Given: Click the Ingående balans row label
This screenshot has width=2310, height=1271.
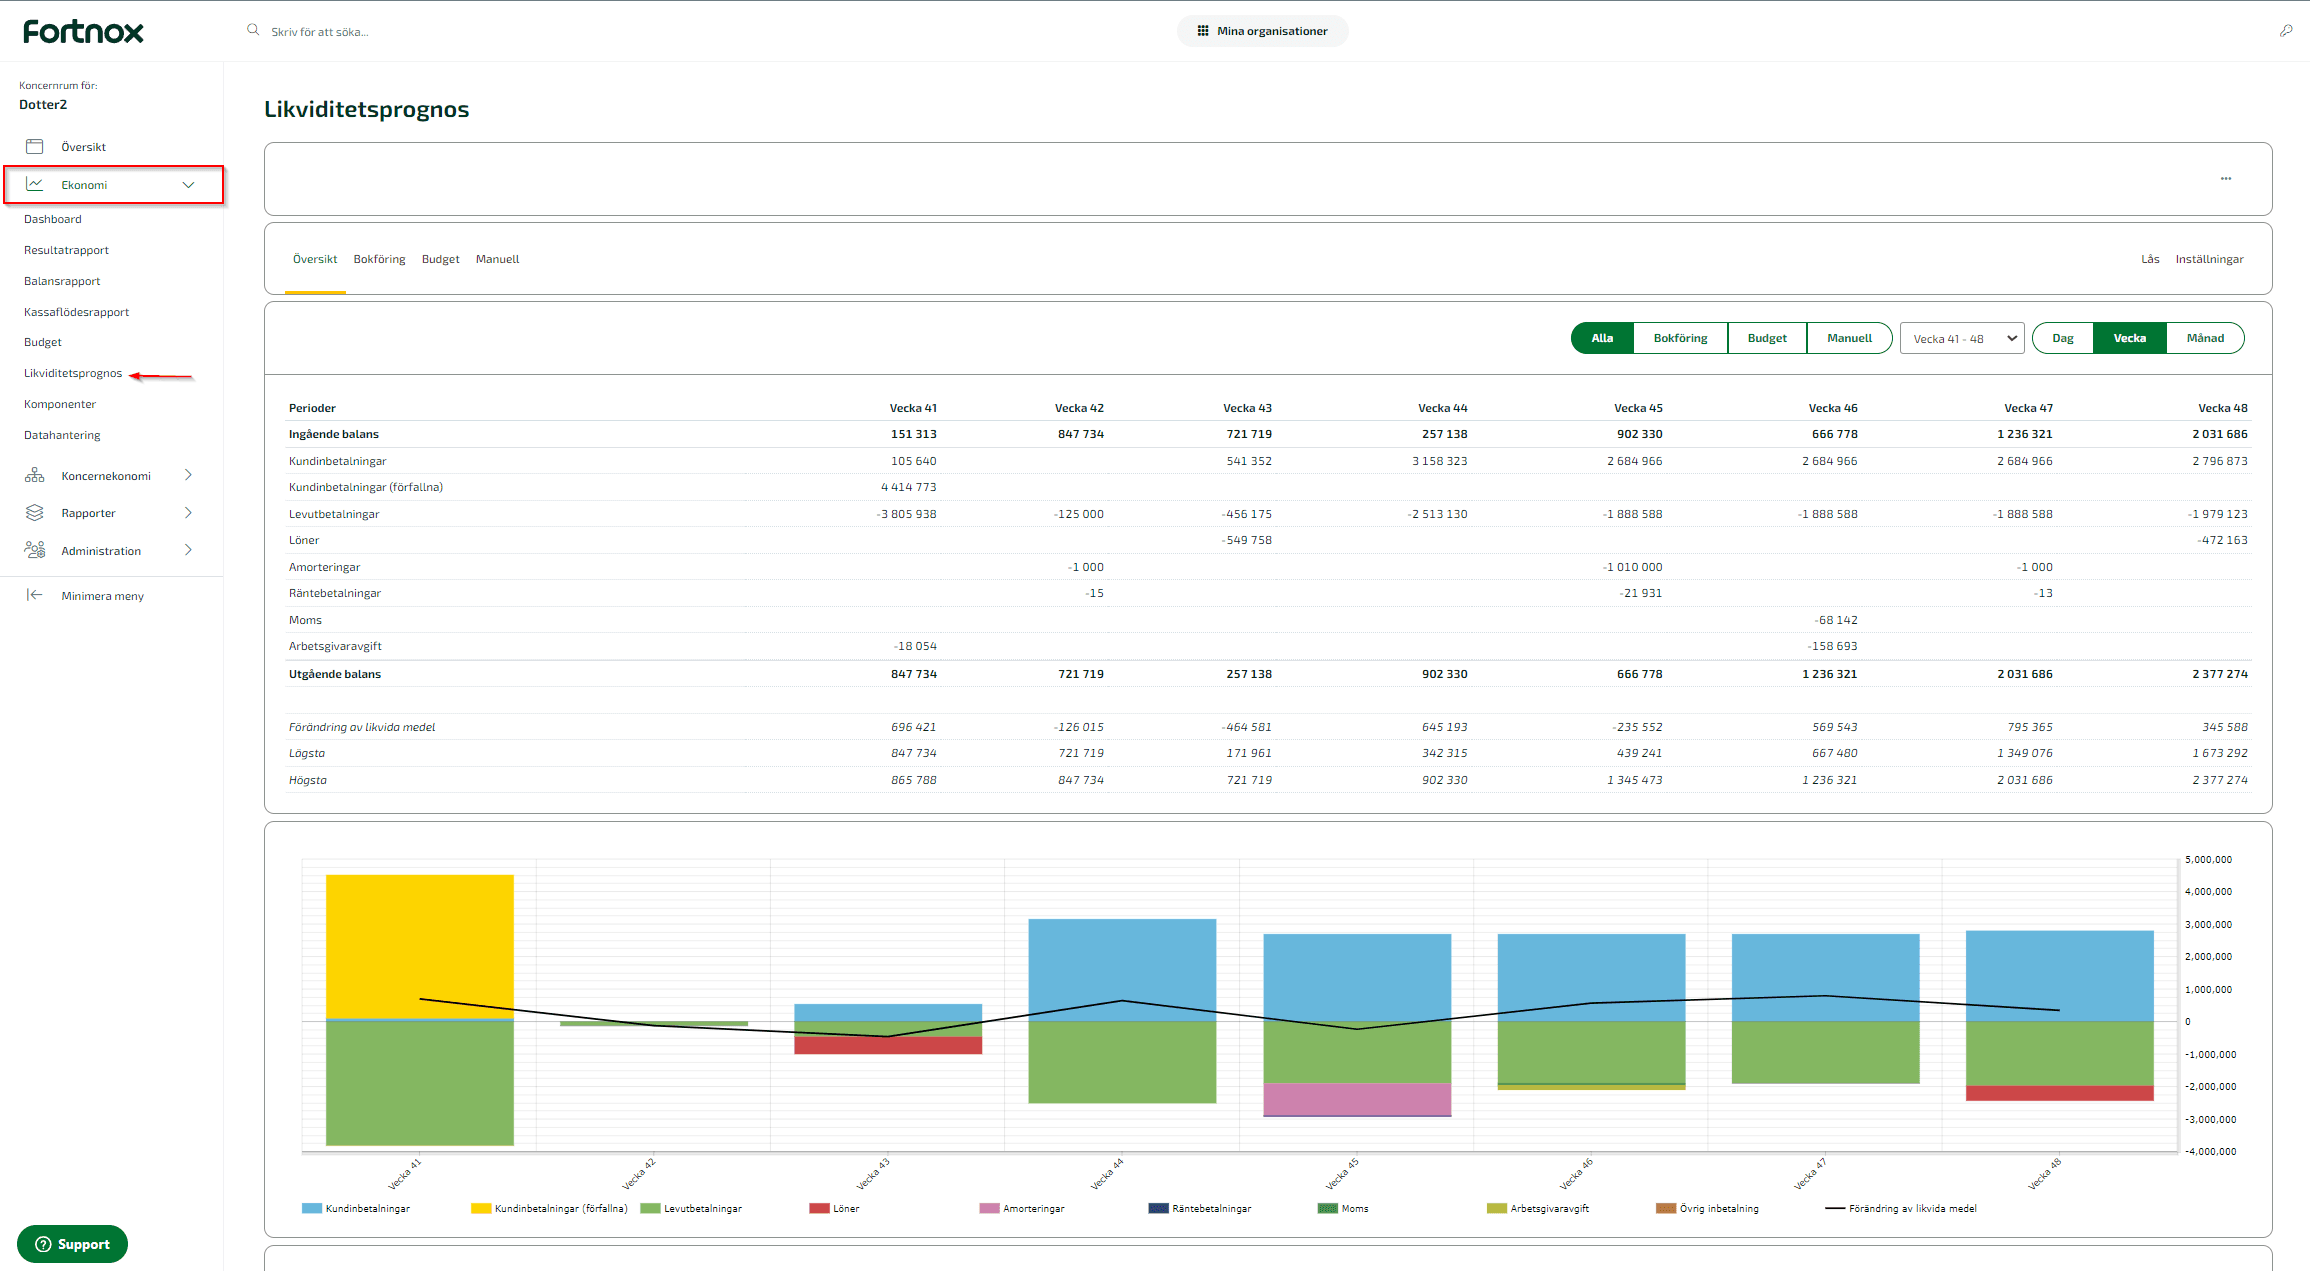Looking at the screenshot, I should pos(334,434).
